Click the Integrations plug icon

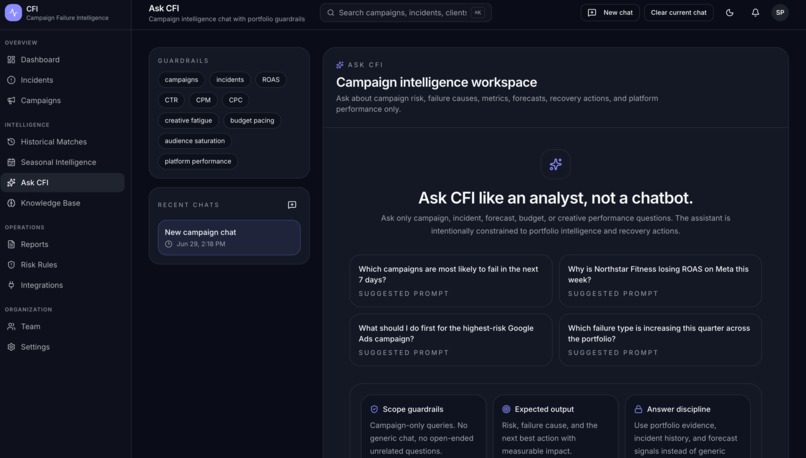pyautogui.click(x=11, y=285)
